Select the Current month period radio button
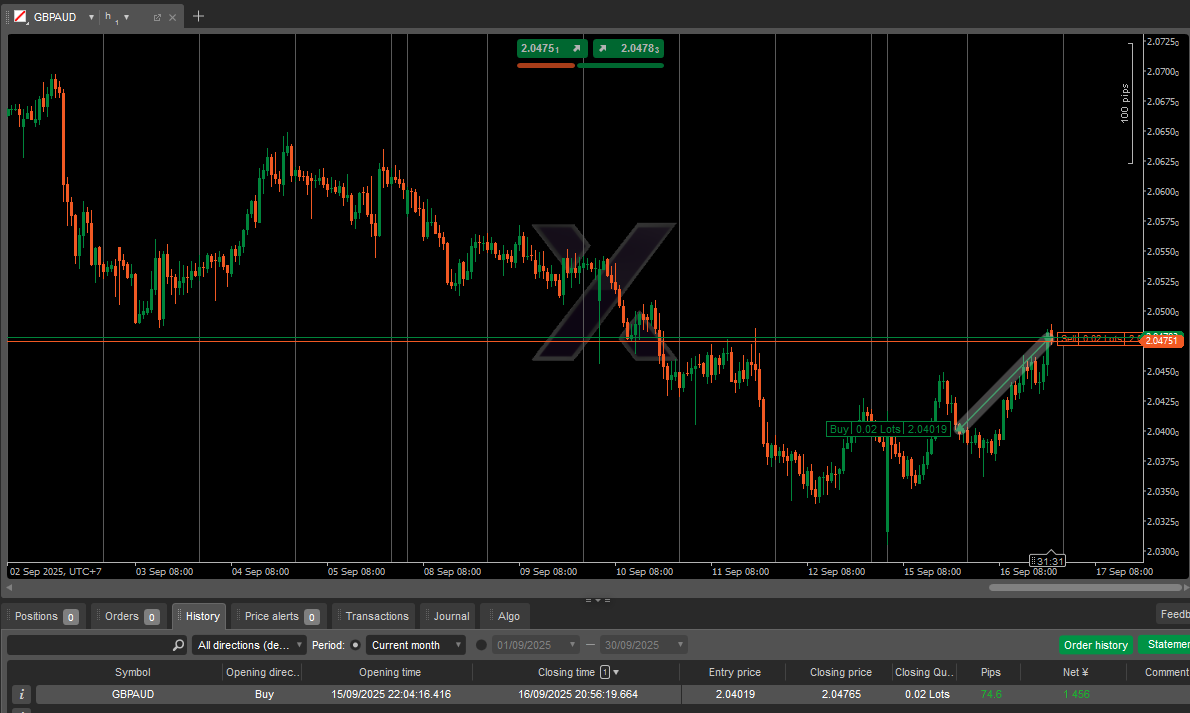1190x713 pixels. (x=355, y=645)
